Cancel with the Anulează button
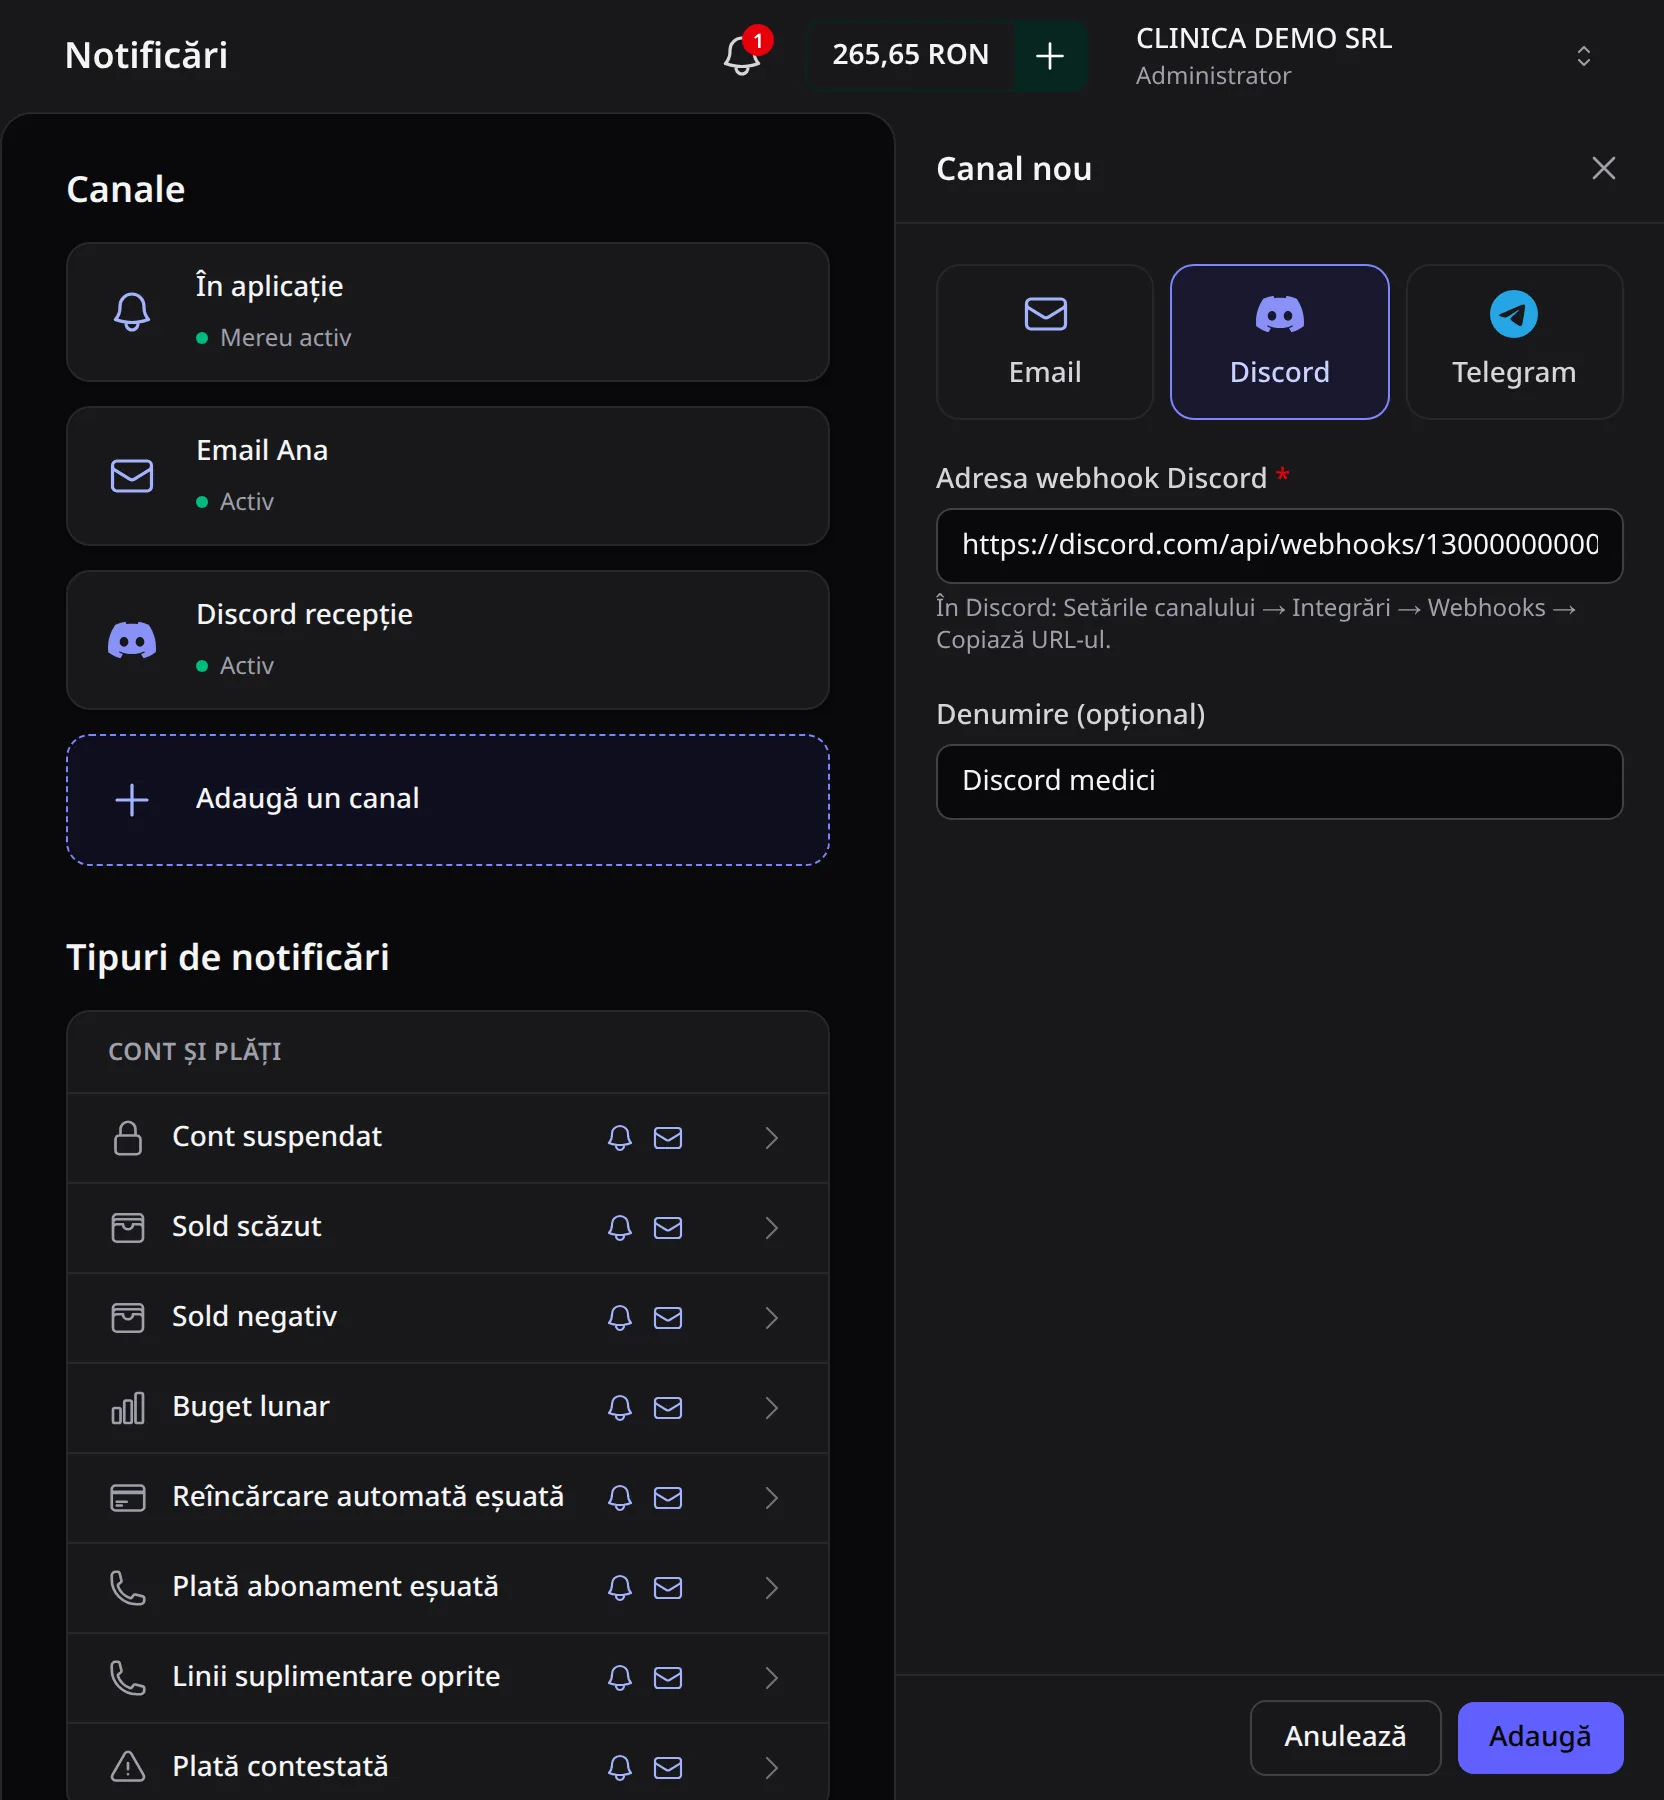 coord(1345,1737)
